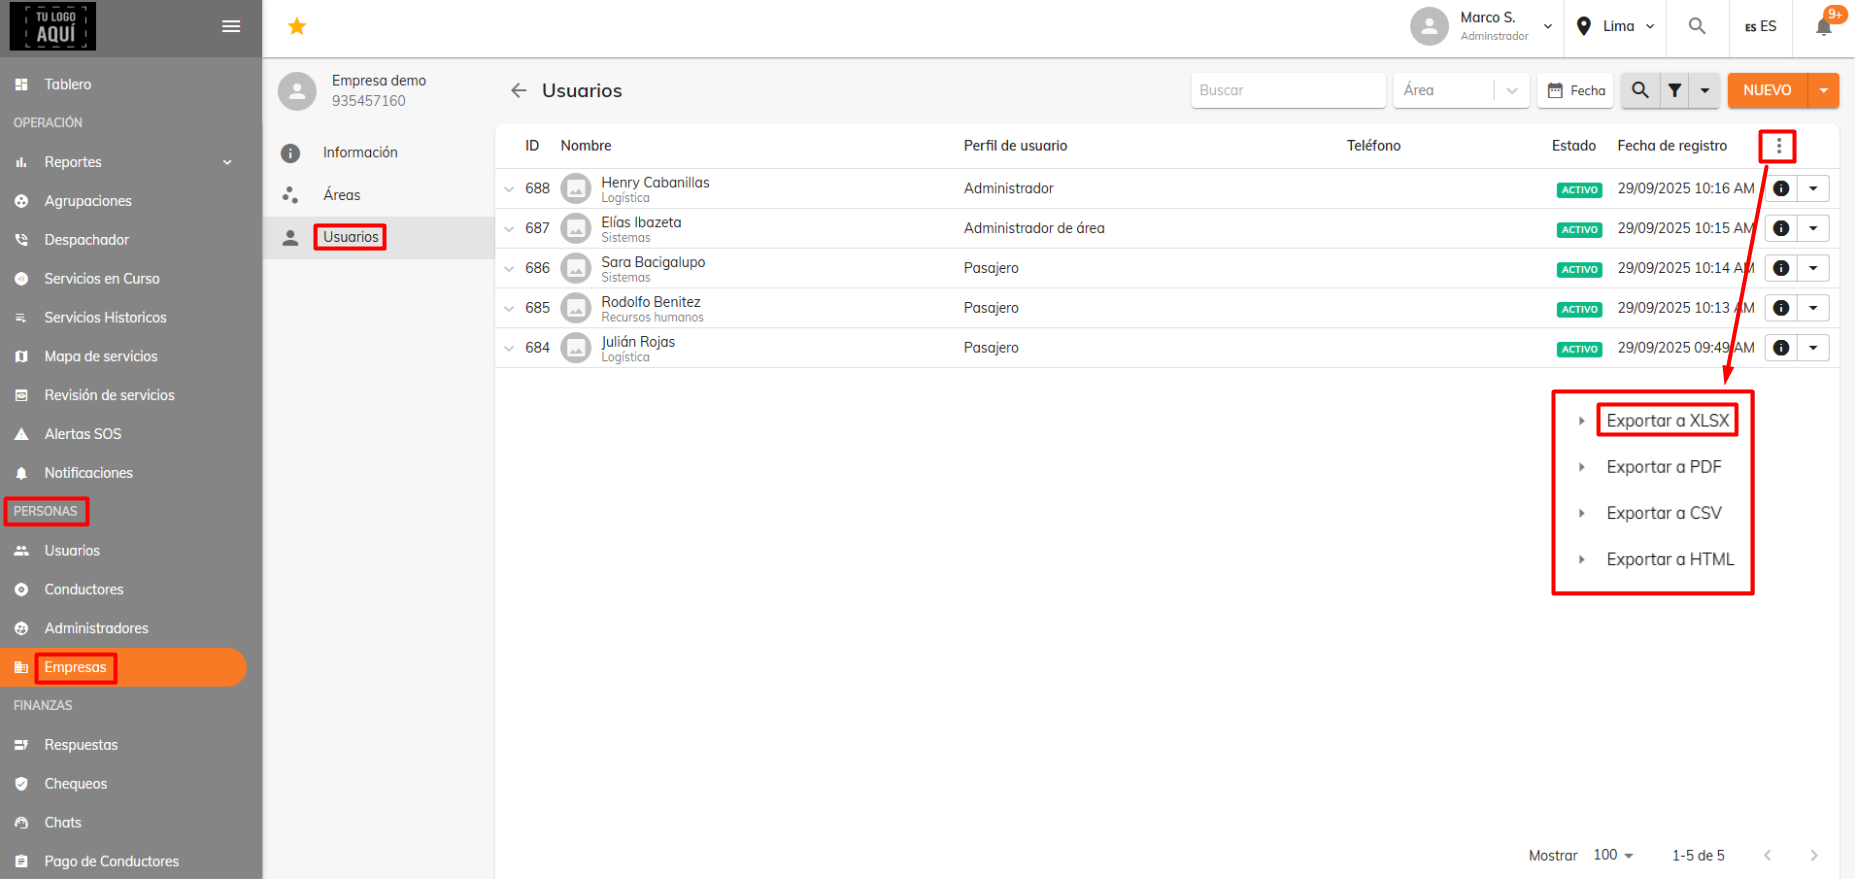Click the back arrow beside Usuarios

click(518, 90)
